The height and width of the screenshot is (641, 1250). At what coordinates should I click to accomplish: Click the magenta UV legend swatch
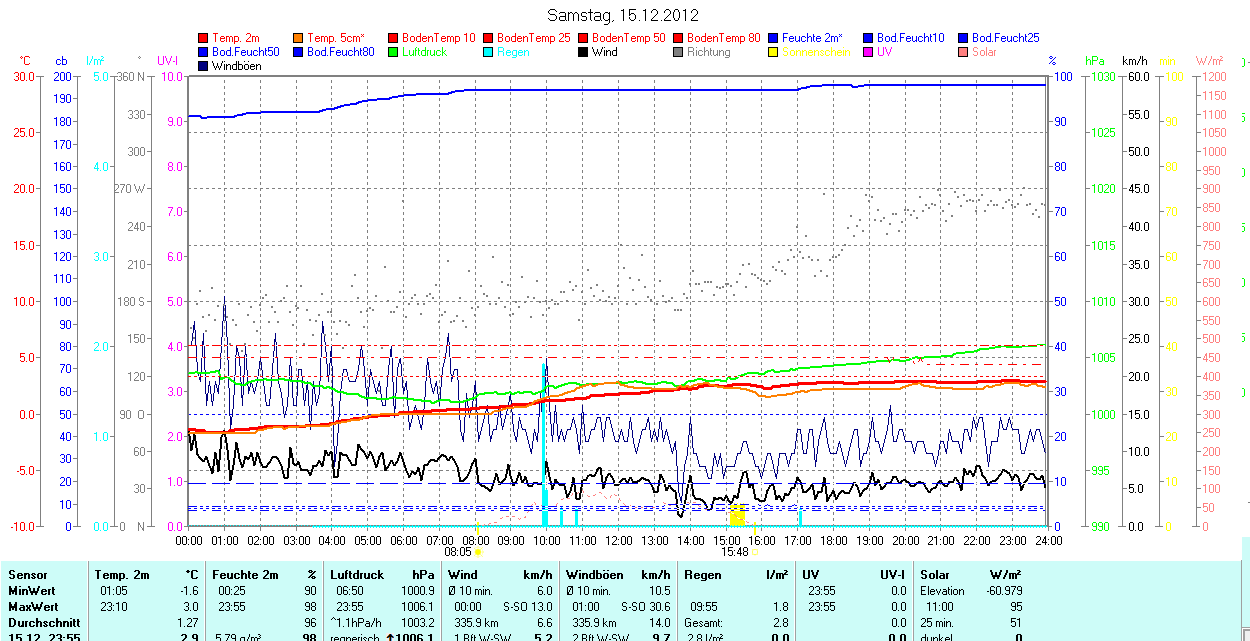click(869, 52)
